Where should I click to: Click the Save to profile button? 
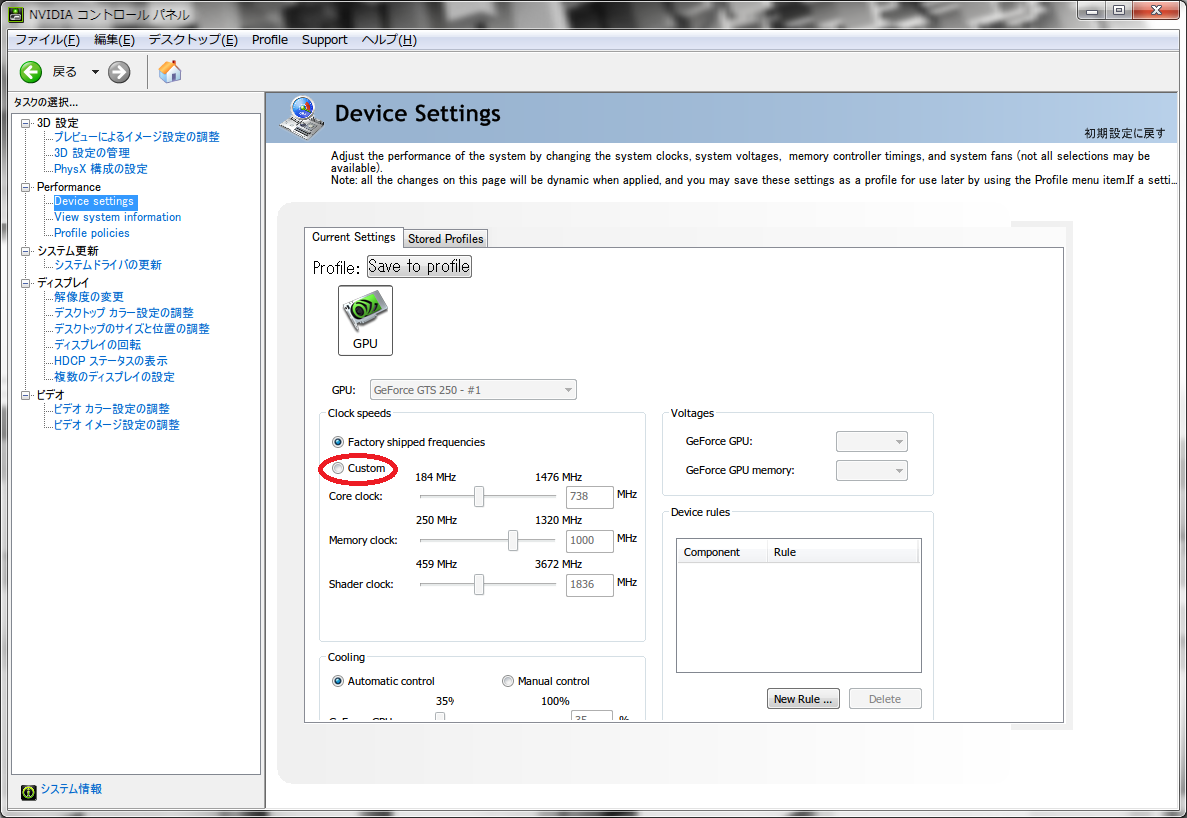click(x=419, y=266)
